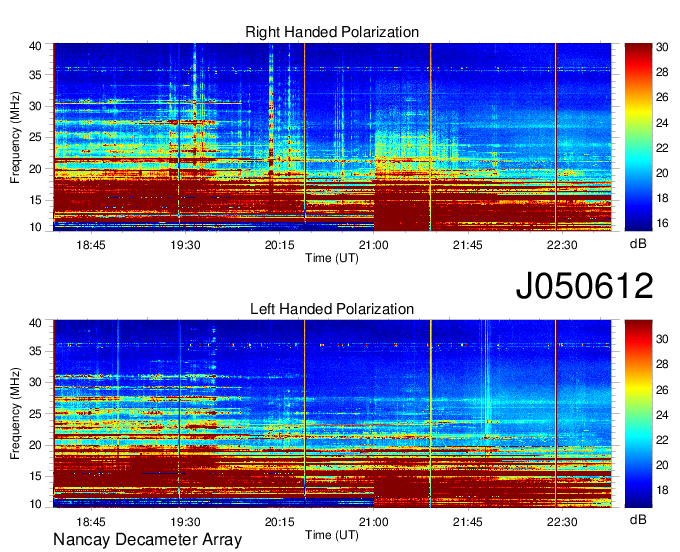Viewport: 680px width, 552px height.
Task: Click the 35 MHz tick label on bottom plot
Action: [x=35, y=351]
